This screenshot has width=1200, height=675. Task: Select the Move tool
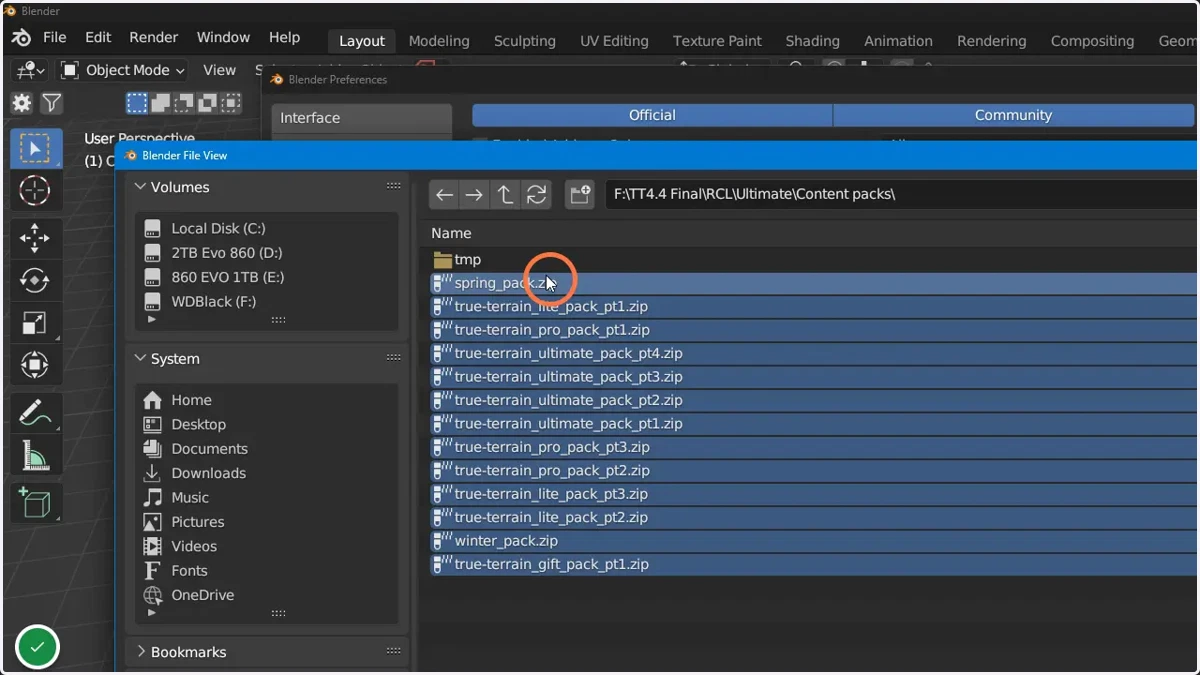(35, 238)
